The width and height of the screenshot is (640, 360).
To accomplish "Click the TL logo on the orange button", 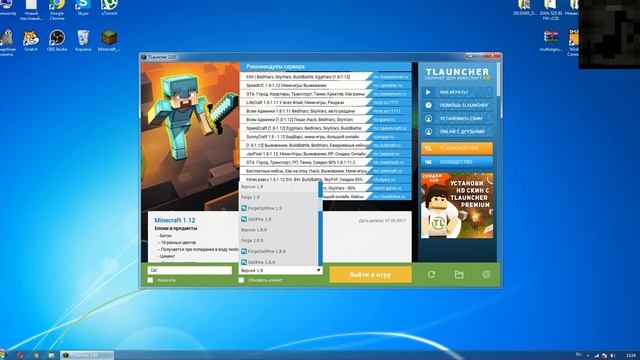I will 428,148.
